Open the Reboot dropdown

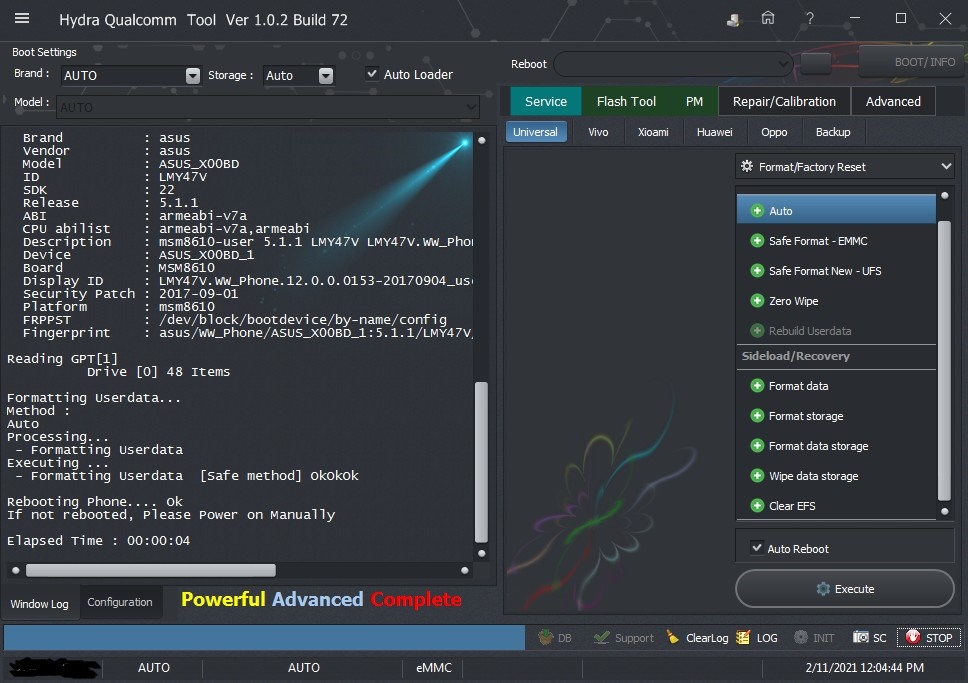tap(673, 64)
